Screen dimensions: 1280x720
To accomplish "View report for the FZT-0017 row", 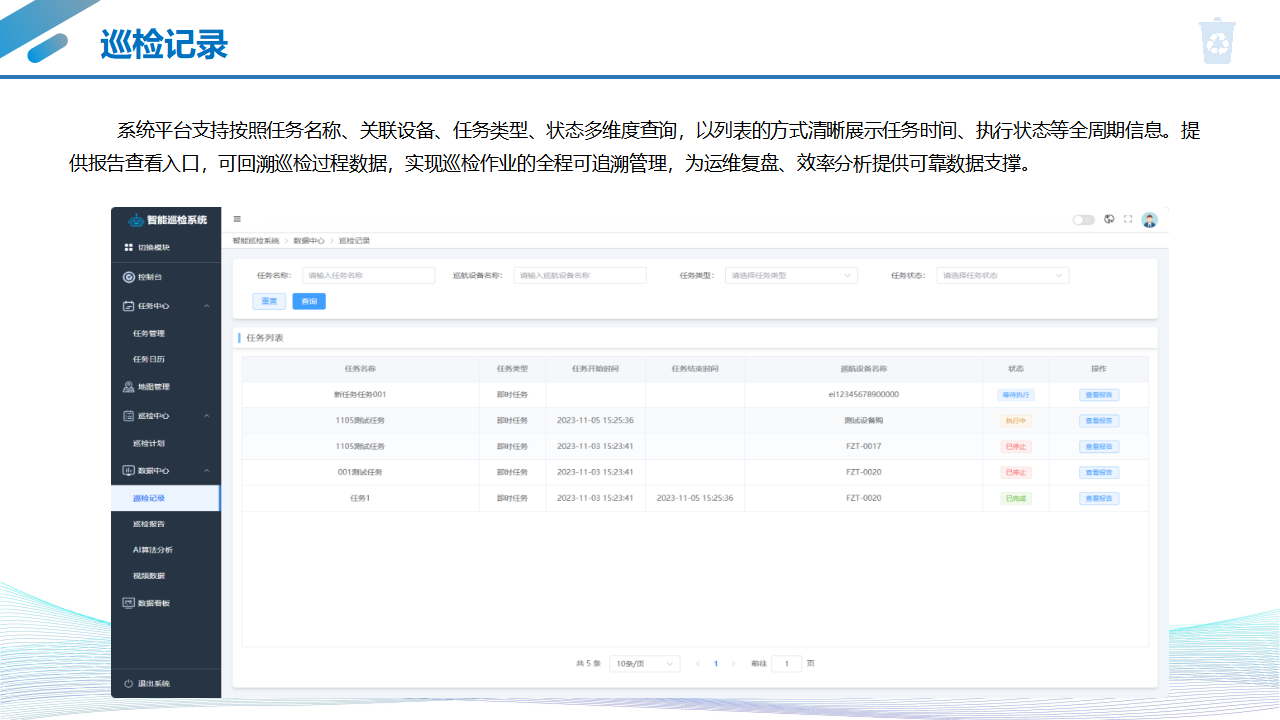I will [x=1099, y=447].
